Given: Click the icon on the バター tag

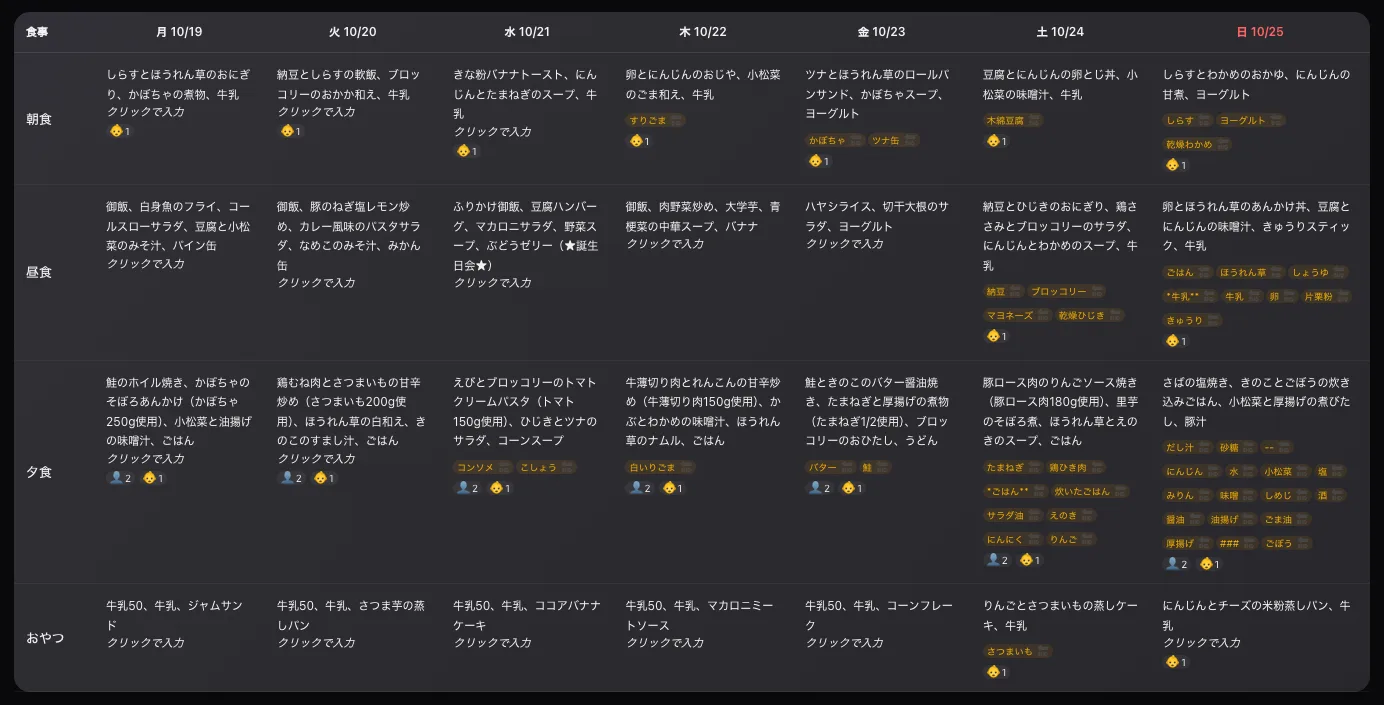Looking at the screenshot, I should point(848,467).
